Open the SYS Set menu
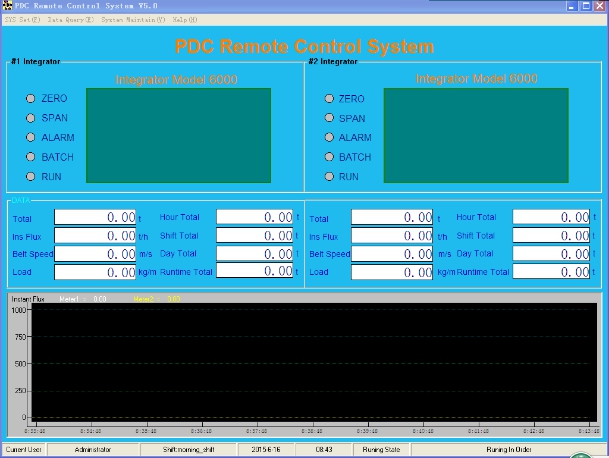609x458 pixels. [x=22, y=19]
